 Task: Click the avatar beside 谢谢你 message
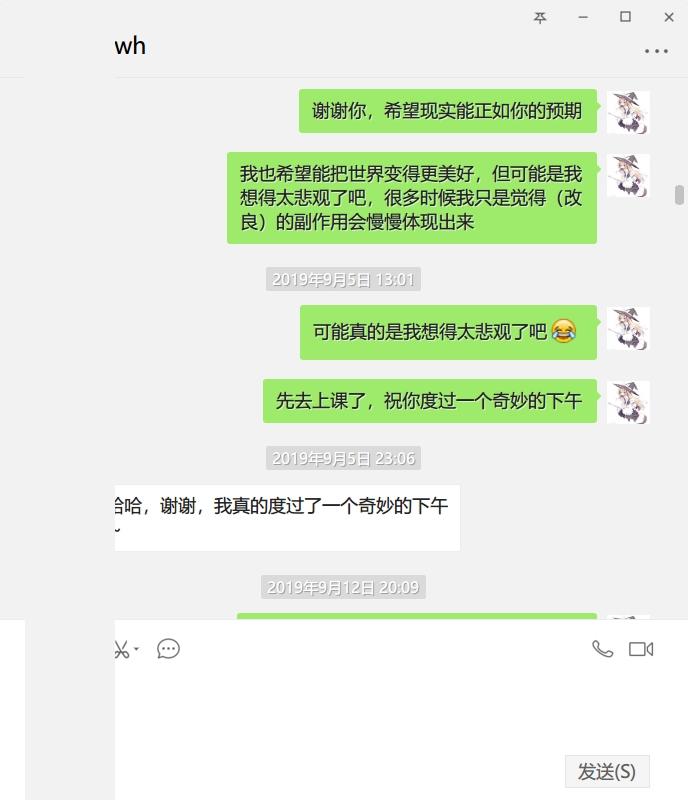pyautogui.click(x=628, y=112)
